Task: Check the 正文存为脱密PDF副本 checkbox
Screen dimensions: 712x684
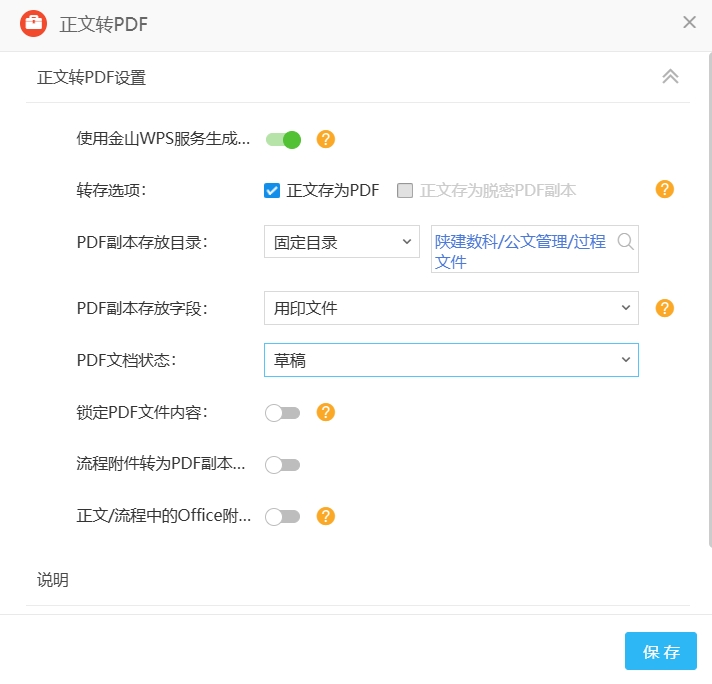Action: pyautogui.click(x=405, y=191)
